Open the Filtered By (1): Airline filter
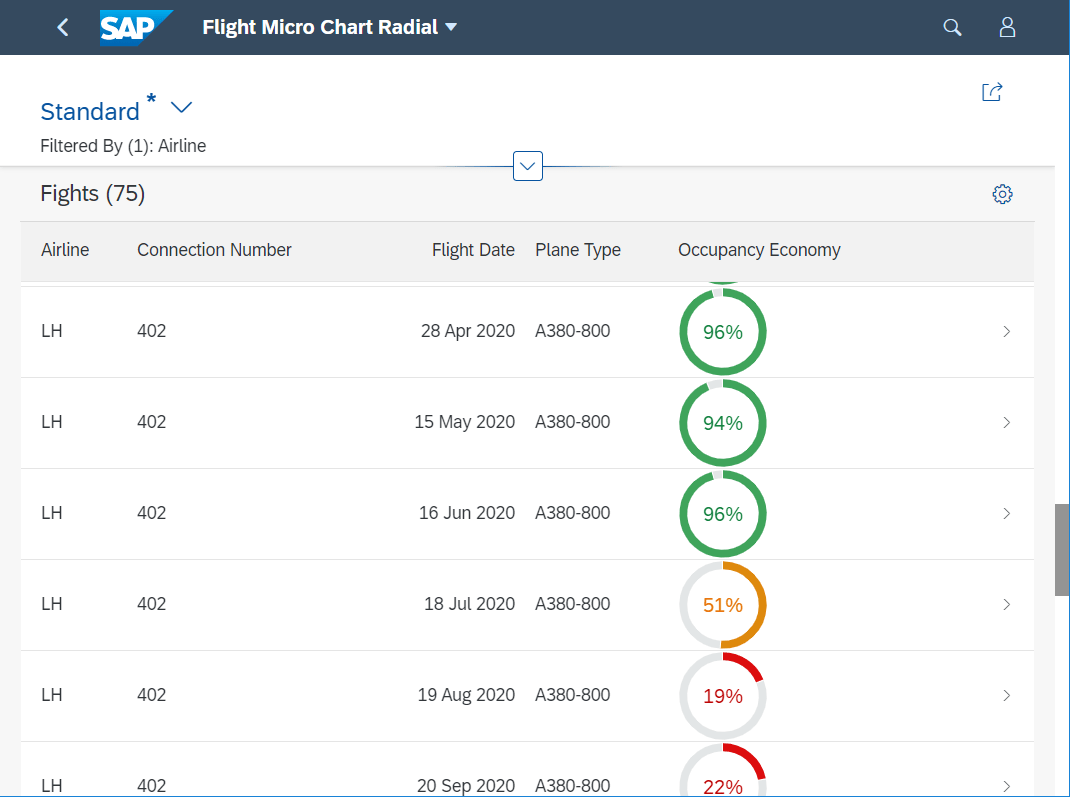The height and width of the screenshot is (797, 1070). [x=123, y=145]
